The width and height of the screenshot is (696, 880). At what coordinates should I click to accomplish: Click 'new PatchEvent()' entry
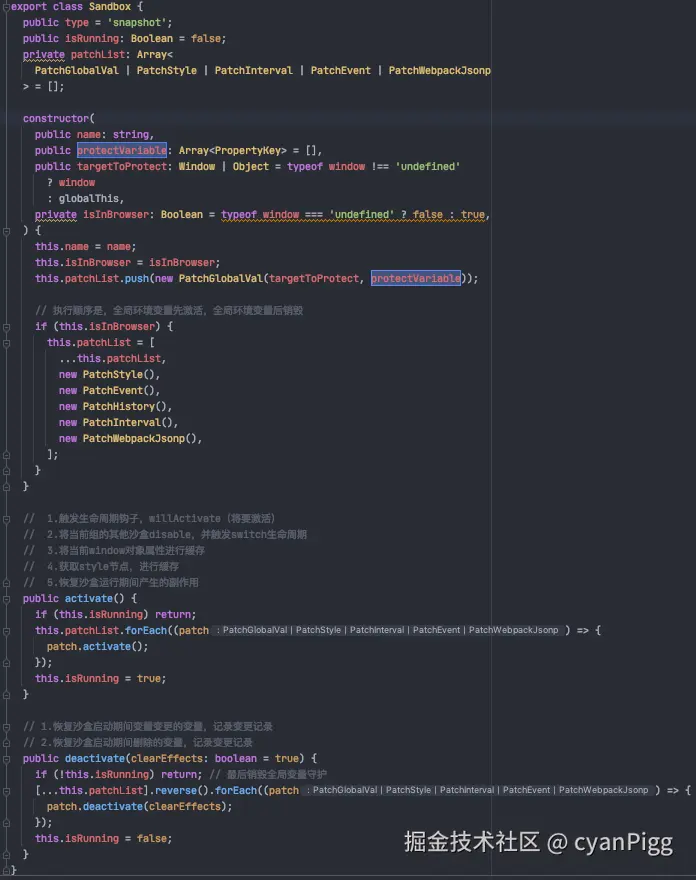109,391
